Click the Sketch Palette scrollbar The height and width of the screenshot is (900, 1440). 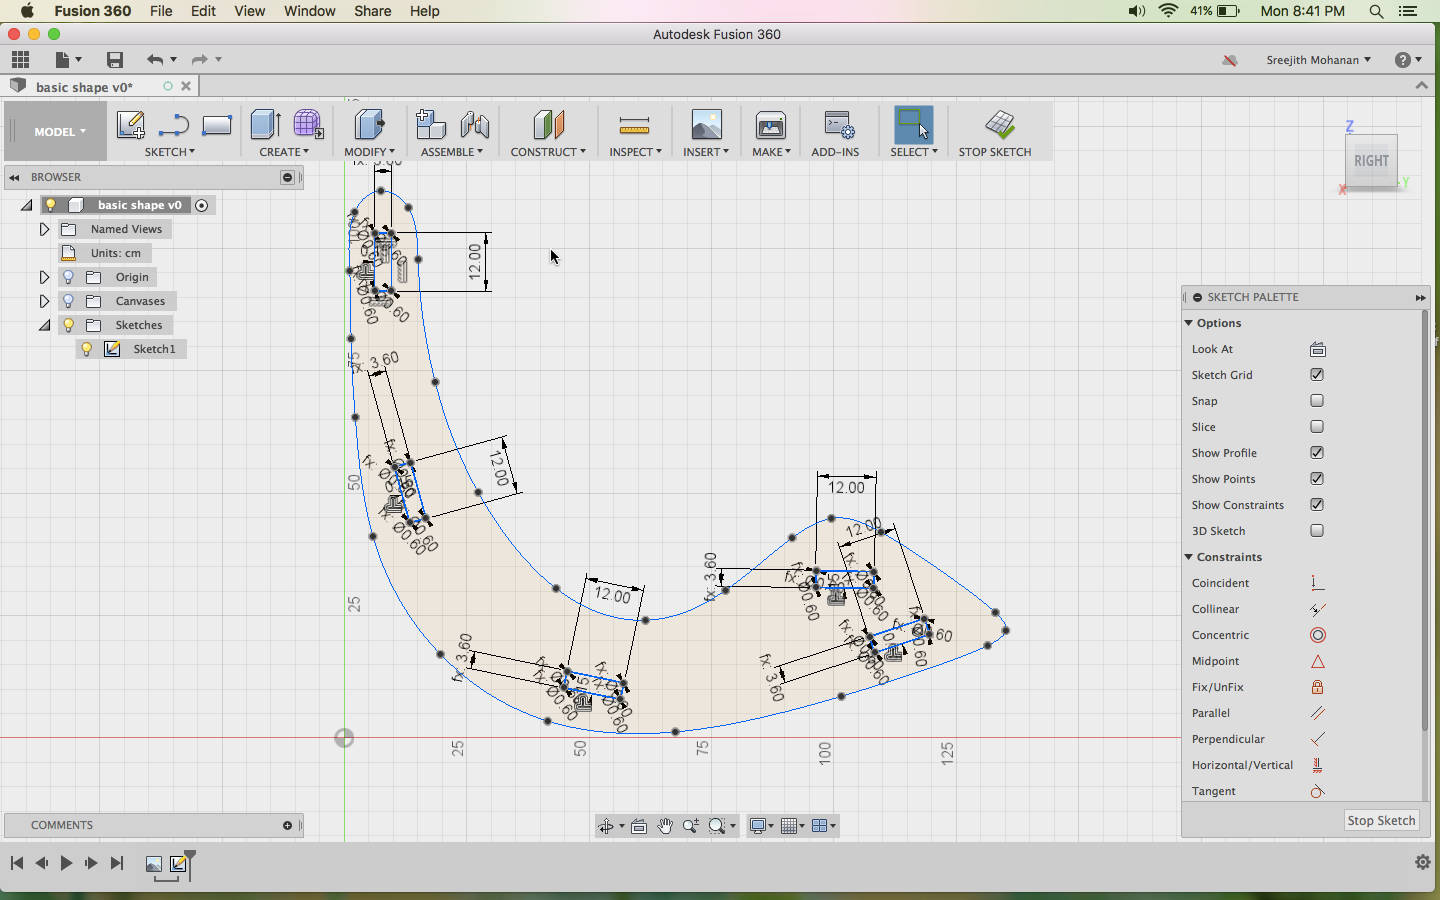[1425, 520]
